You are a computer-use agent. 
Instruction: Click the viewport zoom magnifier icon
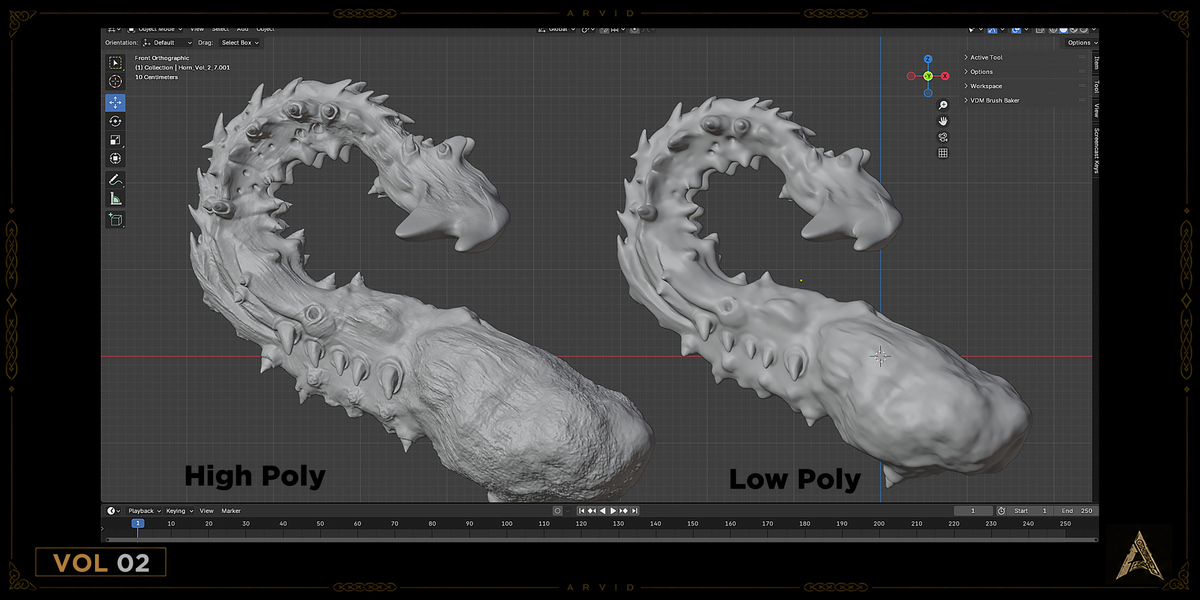pos(942,105)
